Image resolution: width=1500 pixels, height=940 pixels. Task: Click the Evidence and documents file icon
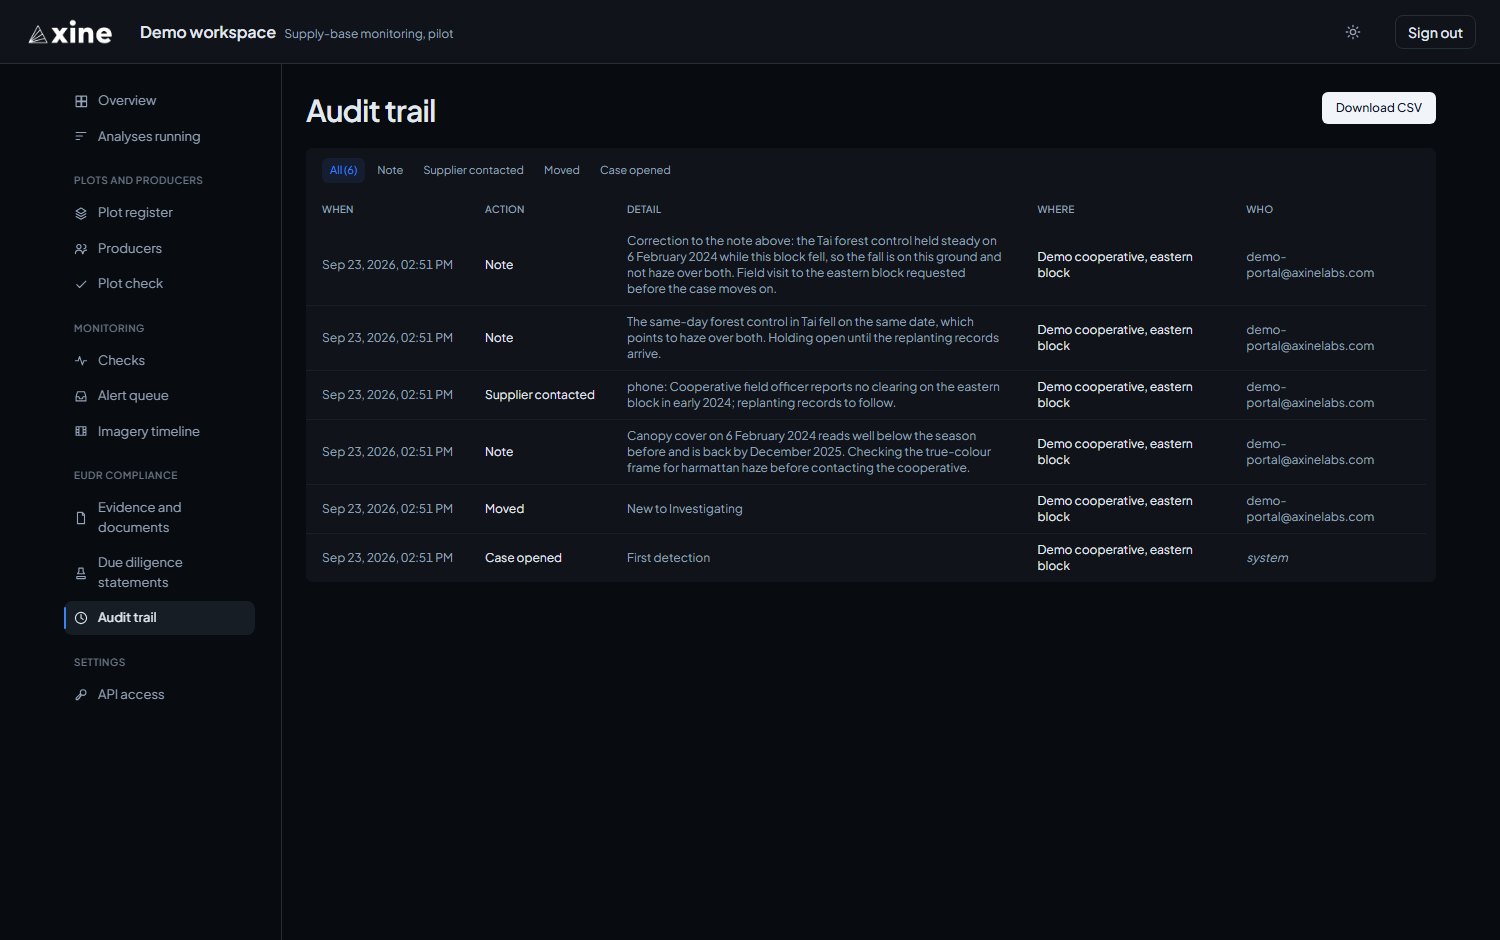tap(81, 518)
